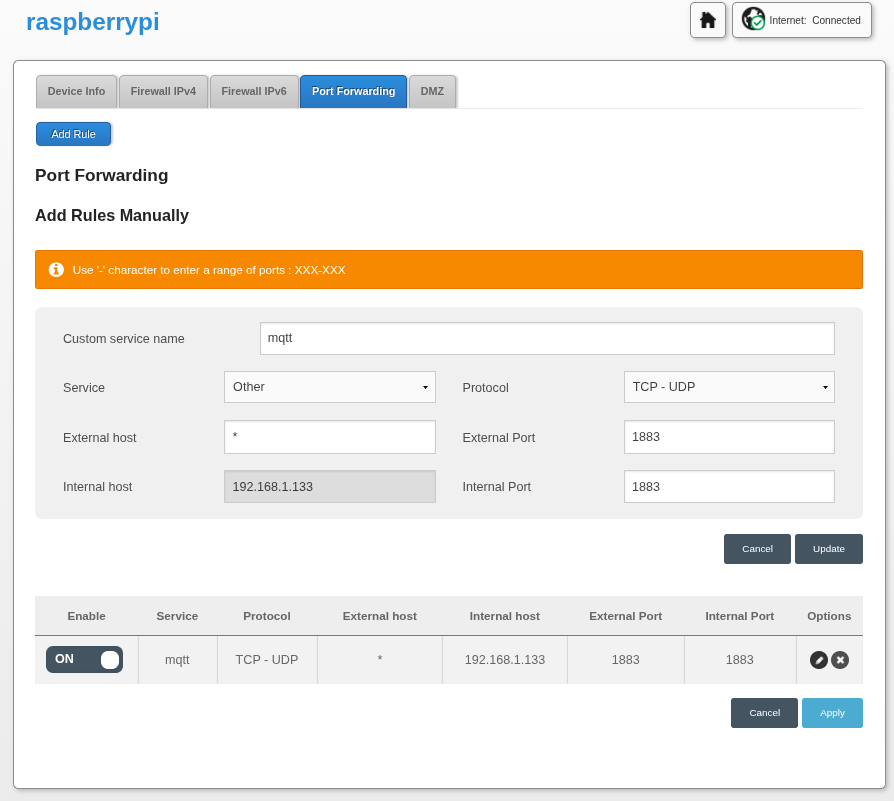
Task: Click the Update button
Action: [x=828, y=549]
